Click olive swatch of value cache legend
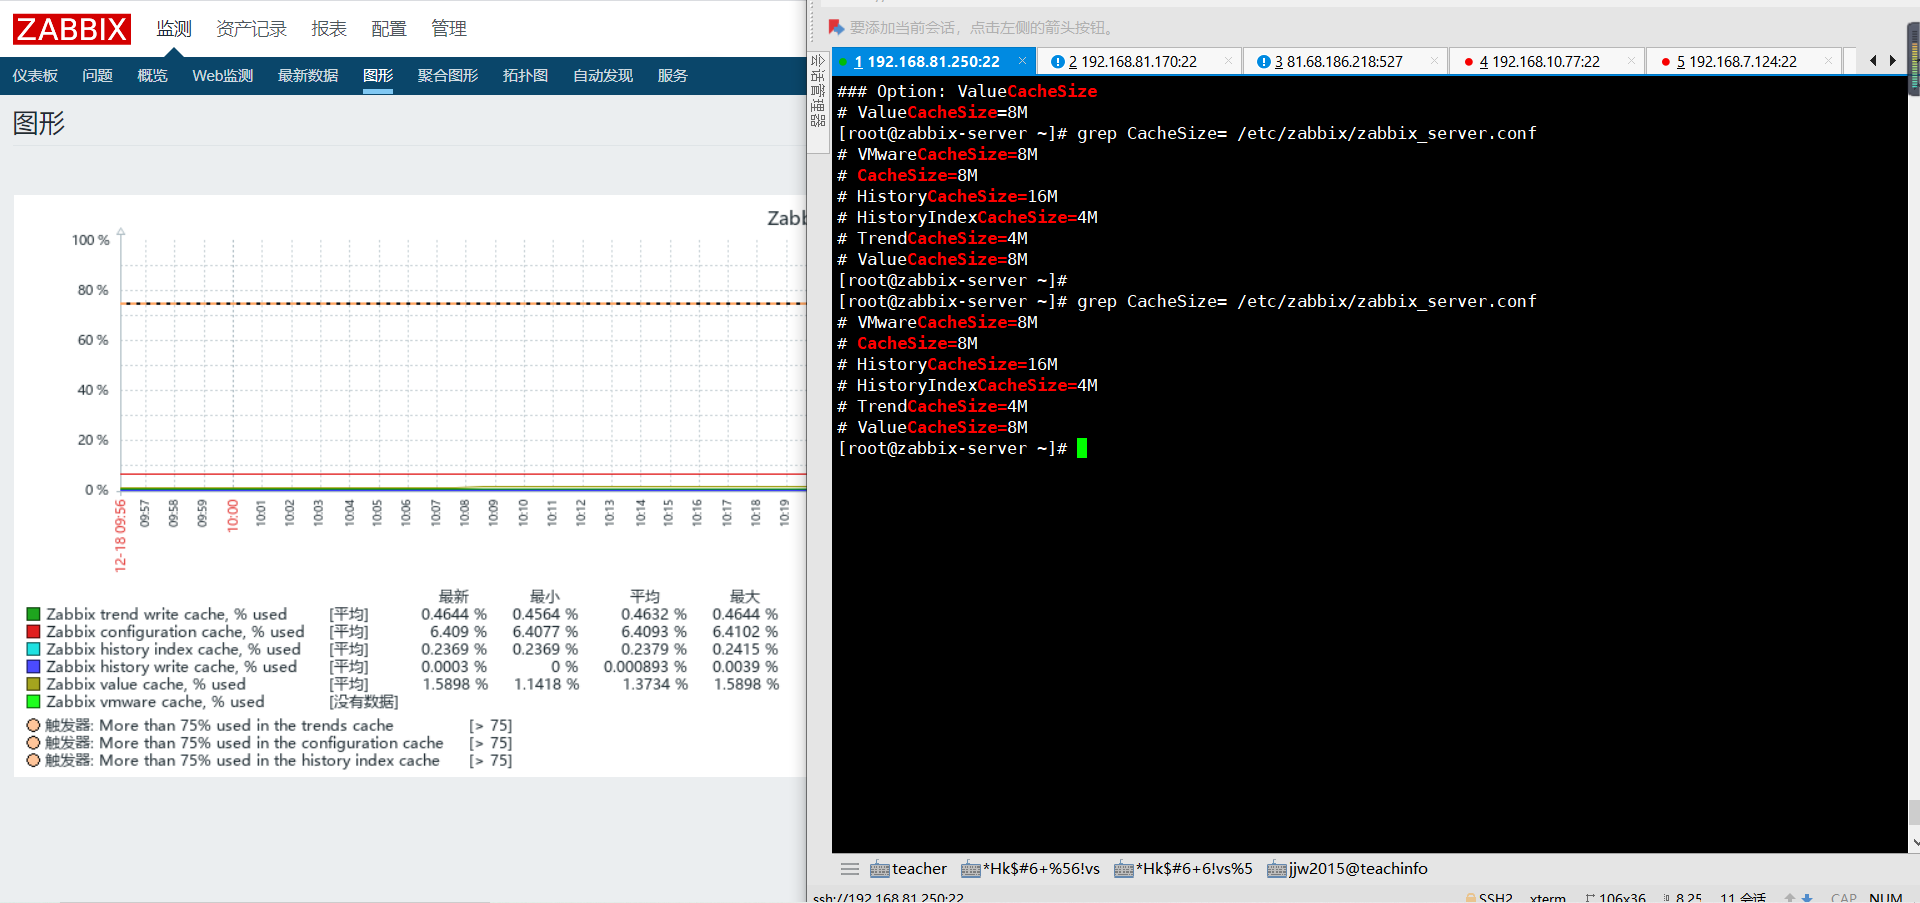Viewport: 1920px width, 903px height. click(33, 684)
